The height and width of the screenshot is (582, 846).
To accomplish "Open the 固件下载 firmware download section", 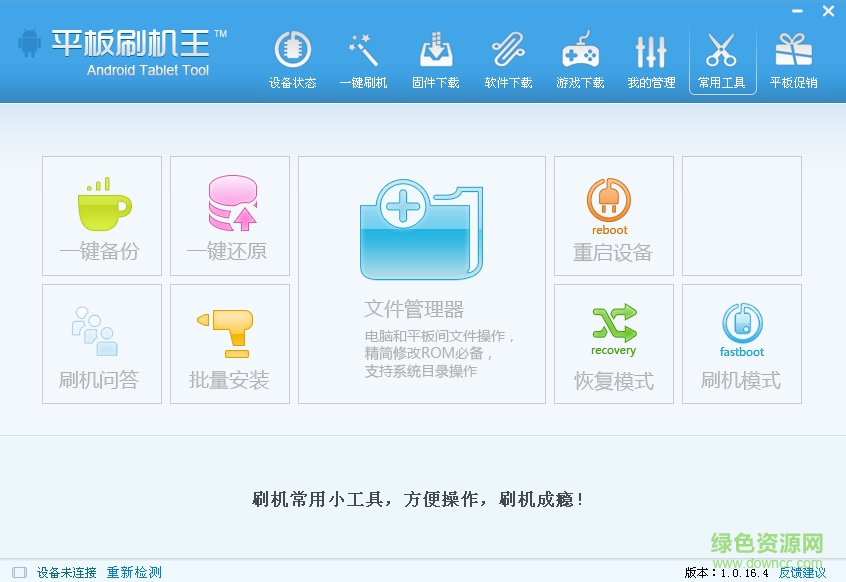I will (435, 57).
